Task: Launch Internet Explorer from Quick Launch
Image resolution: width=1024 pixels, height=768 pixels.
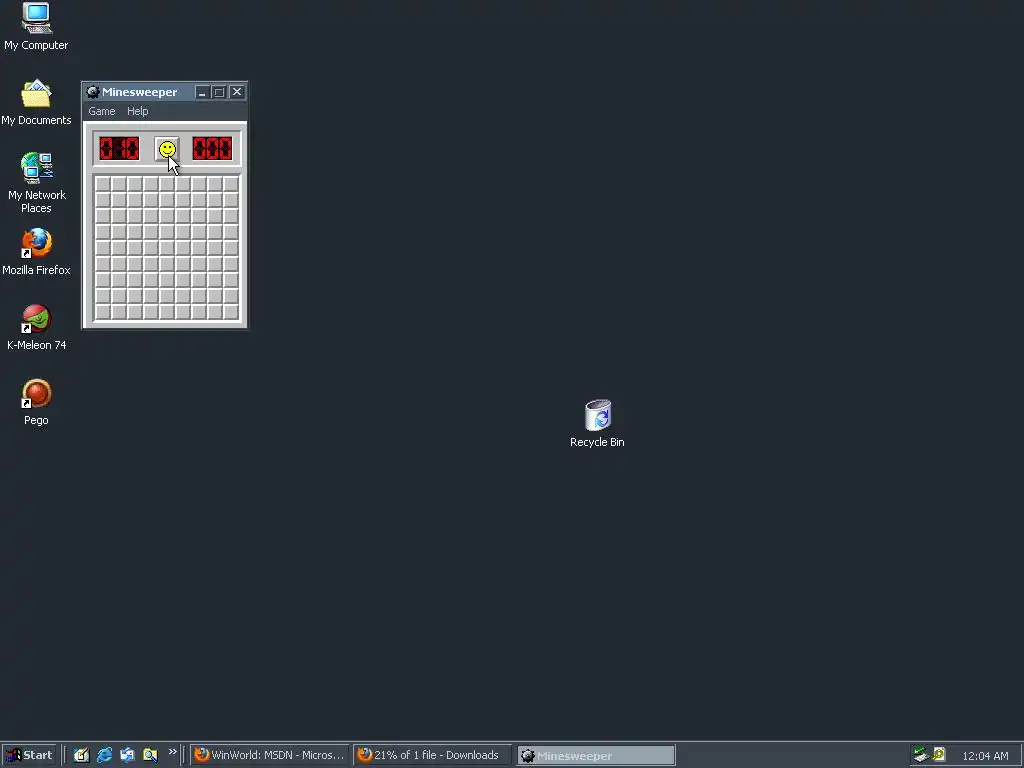Action: click(104, 755)
